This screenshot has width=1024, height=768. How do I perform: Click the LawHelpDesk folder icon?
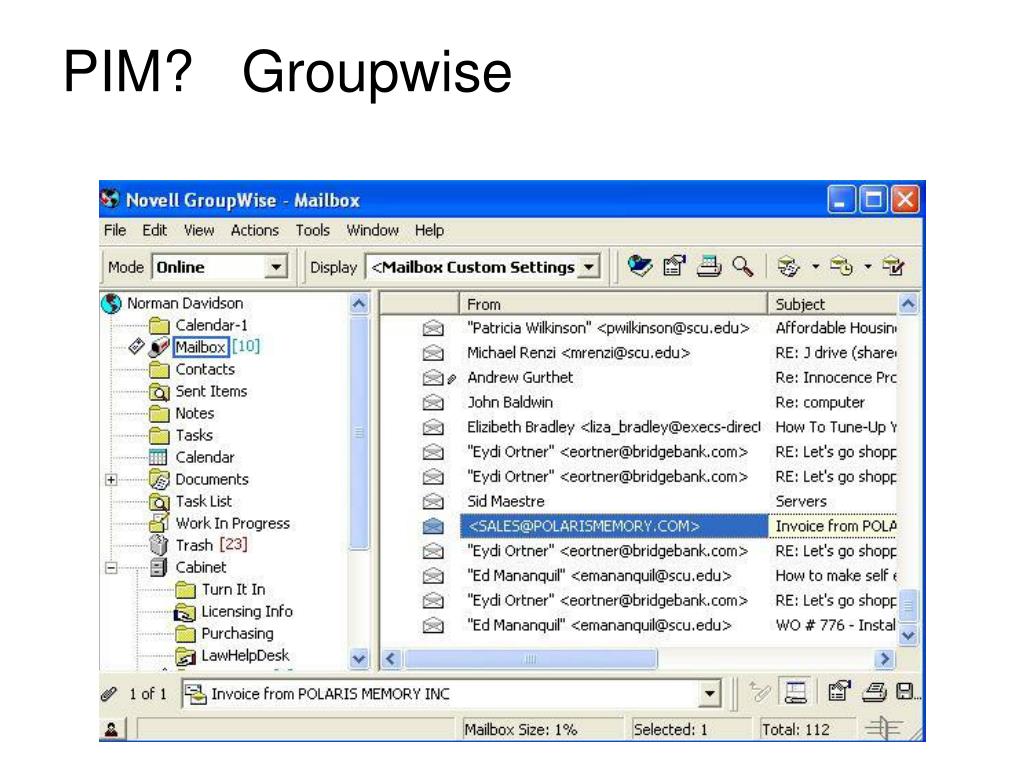[x=185, y=657]
